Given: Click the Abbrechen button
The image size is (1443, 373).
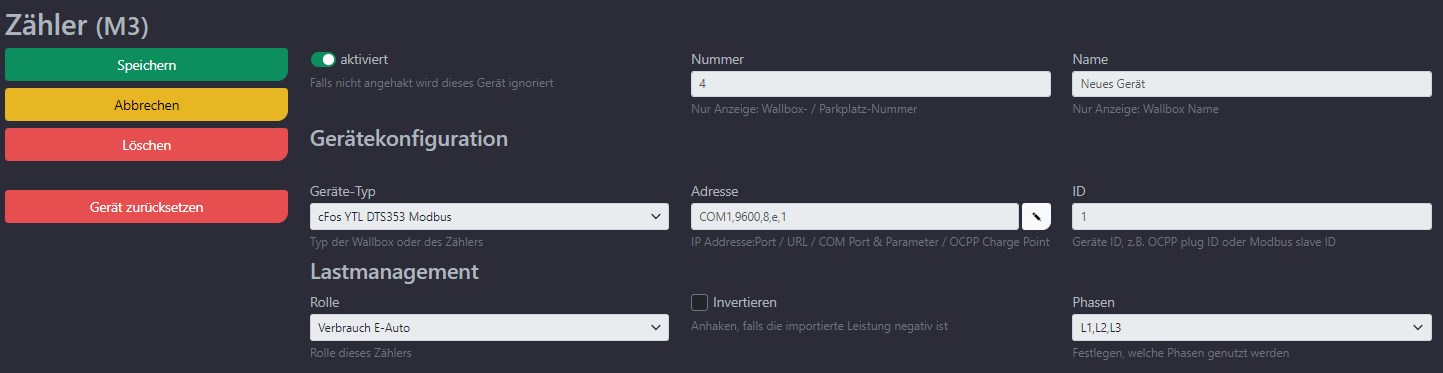Looking at the screenshot, I should tap(146, 105).
